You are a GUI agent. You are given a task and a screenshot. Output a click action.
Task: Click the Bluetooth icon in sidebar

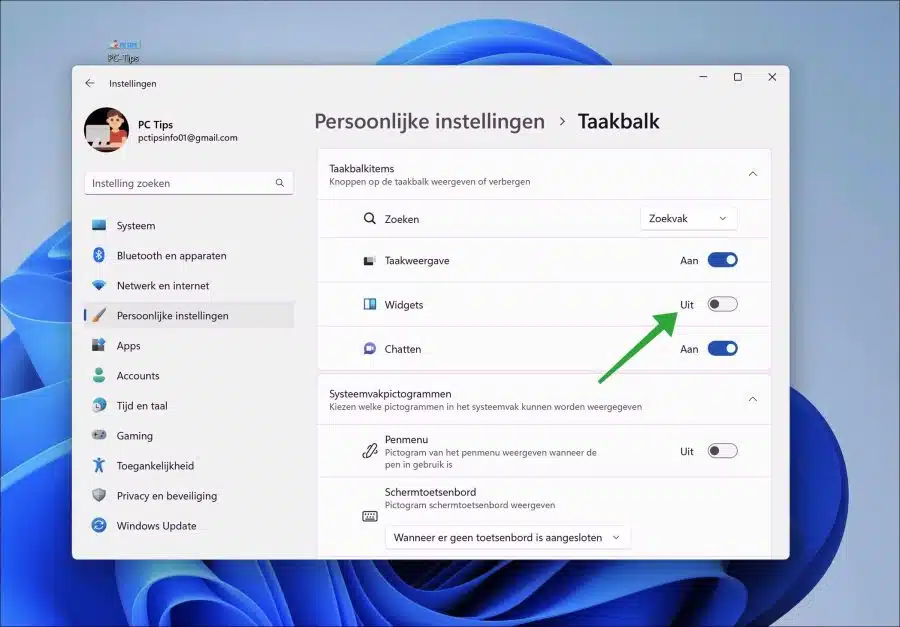[x=99, y=255]
